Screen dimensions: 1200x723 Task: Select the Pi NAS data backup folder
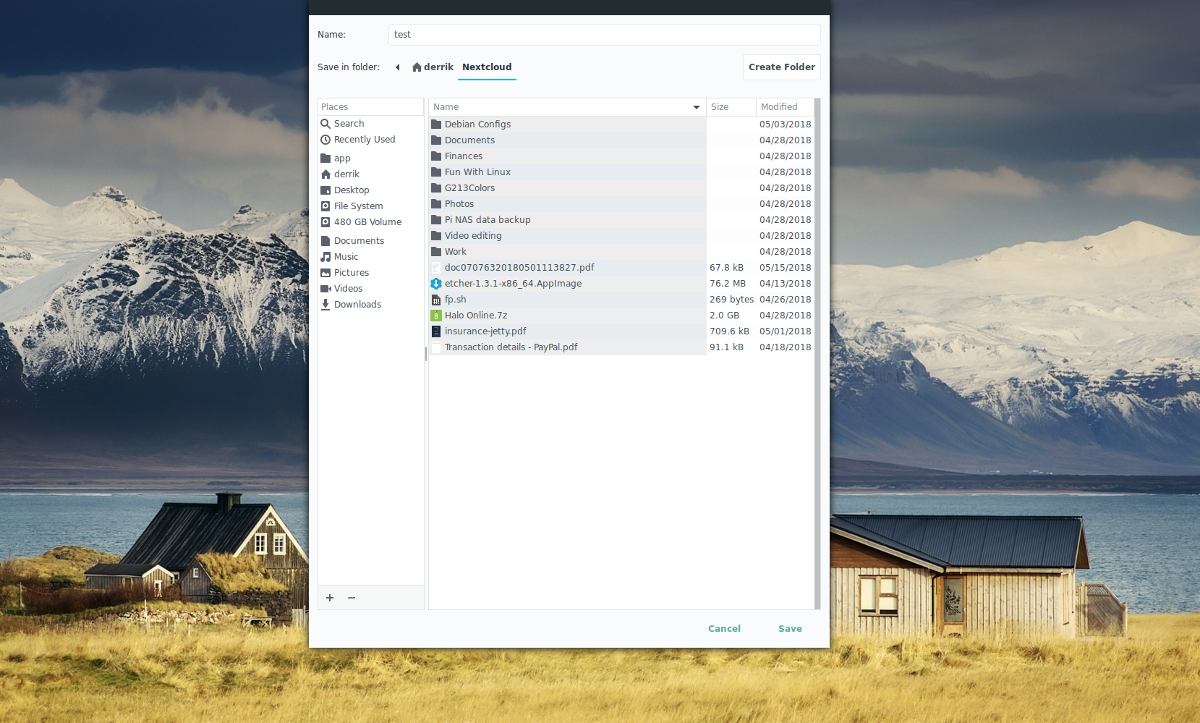pos(621,220)
